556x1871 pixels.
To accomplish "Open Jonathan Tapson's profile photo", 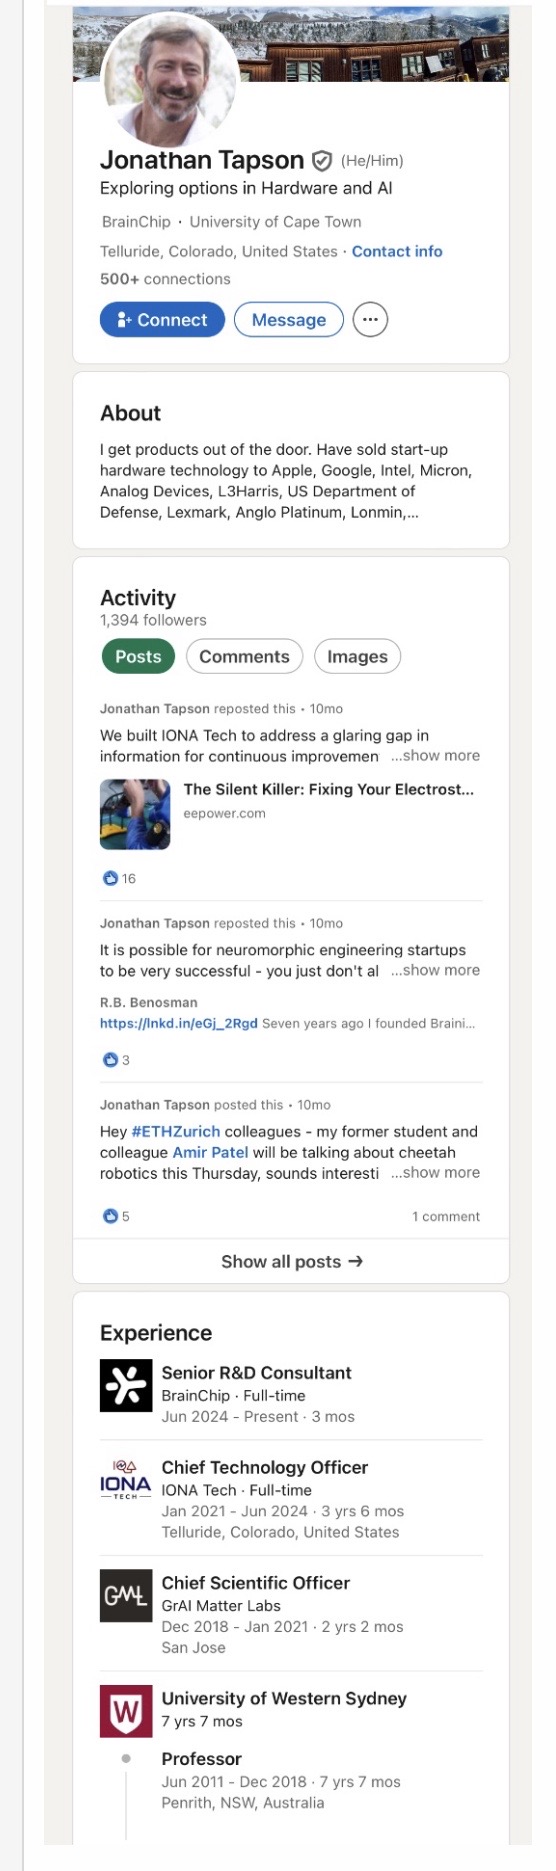I will (x=171, y=77).
